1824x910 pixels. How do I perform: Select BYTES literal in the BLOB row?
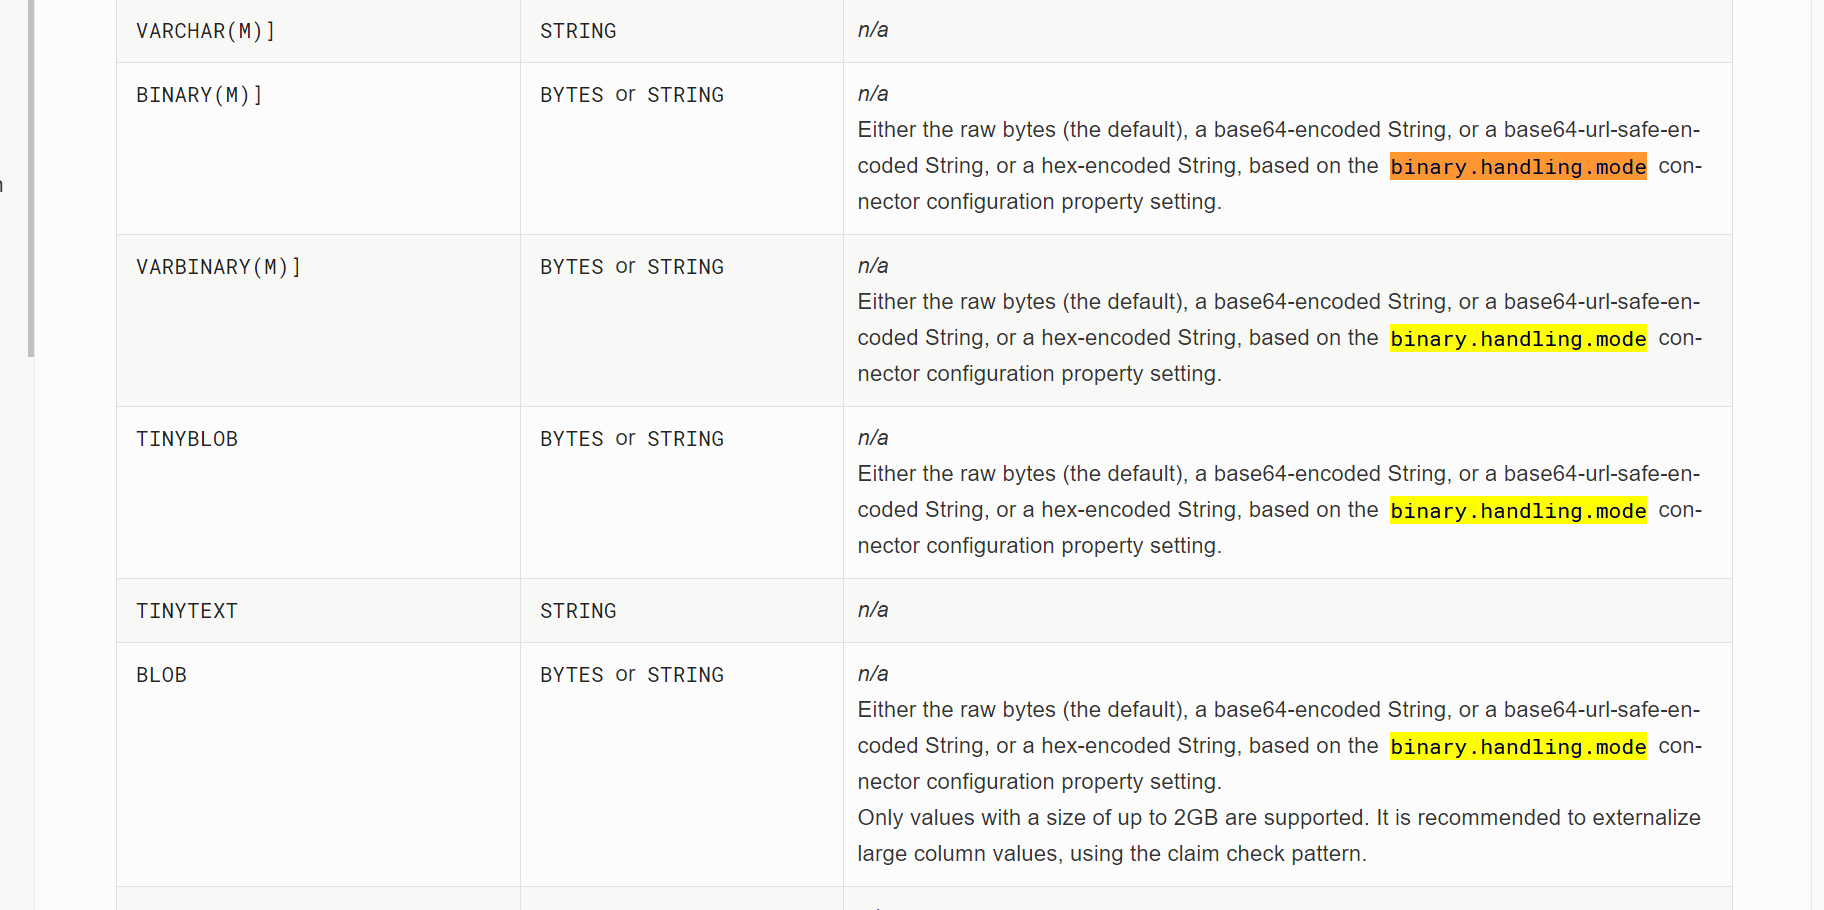[572, 675]
